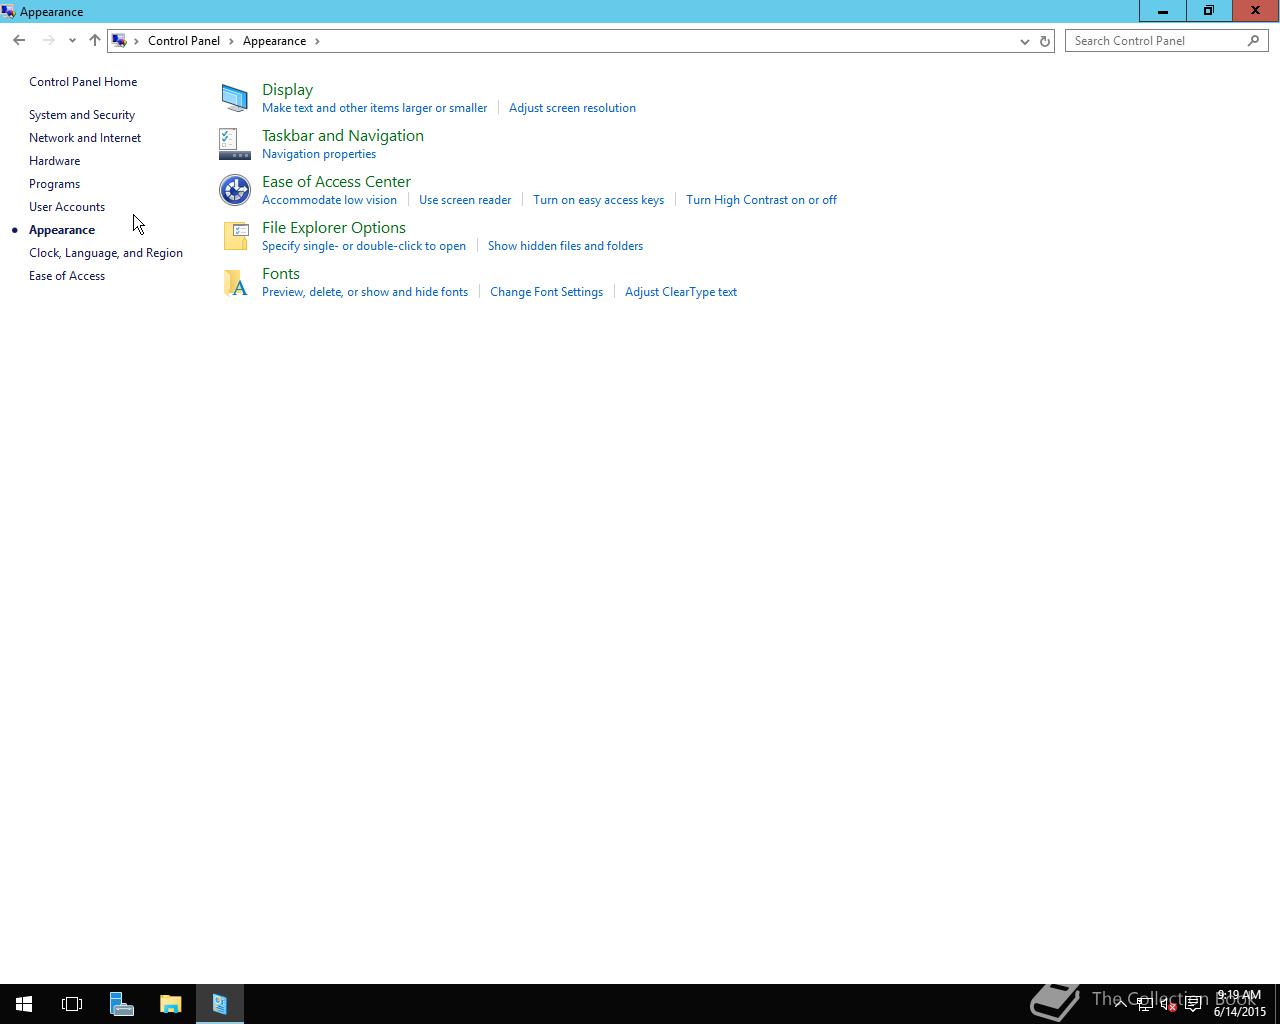Select User Accounts in the sidebar

(x=67, y=207)
